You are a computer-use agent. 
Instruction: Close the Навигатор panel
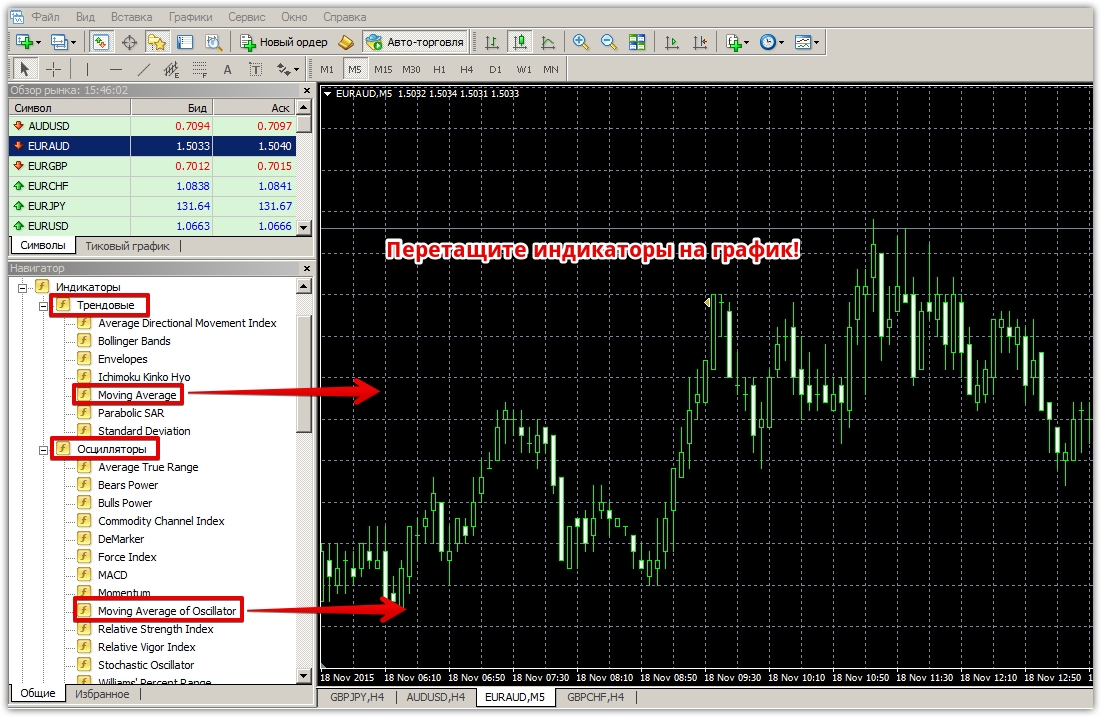[306, 268]
